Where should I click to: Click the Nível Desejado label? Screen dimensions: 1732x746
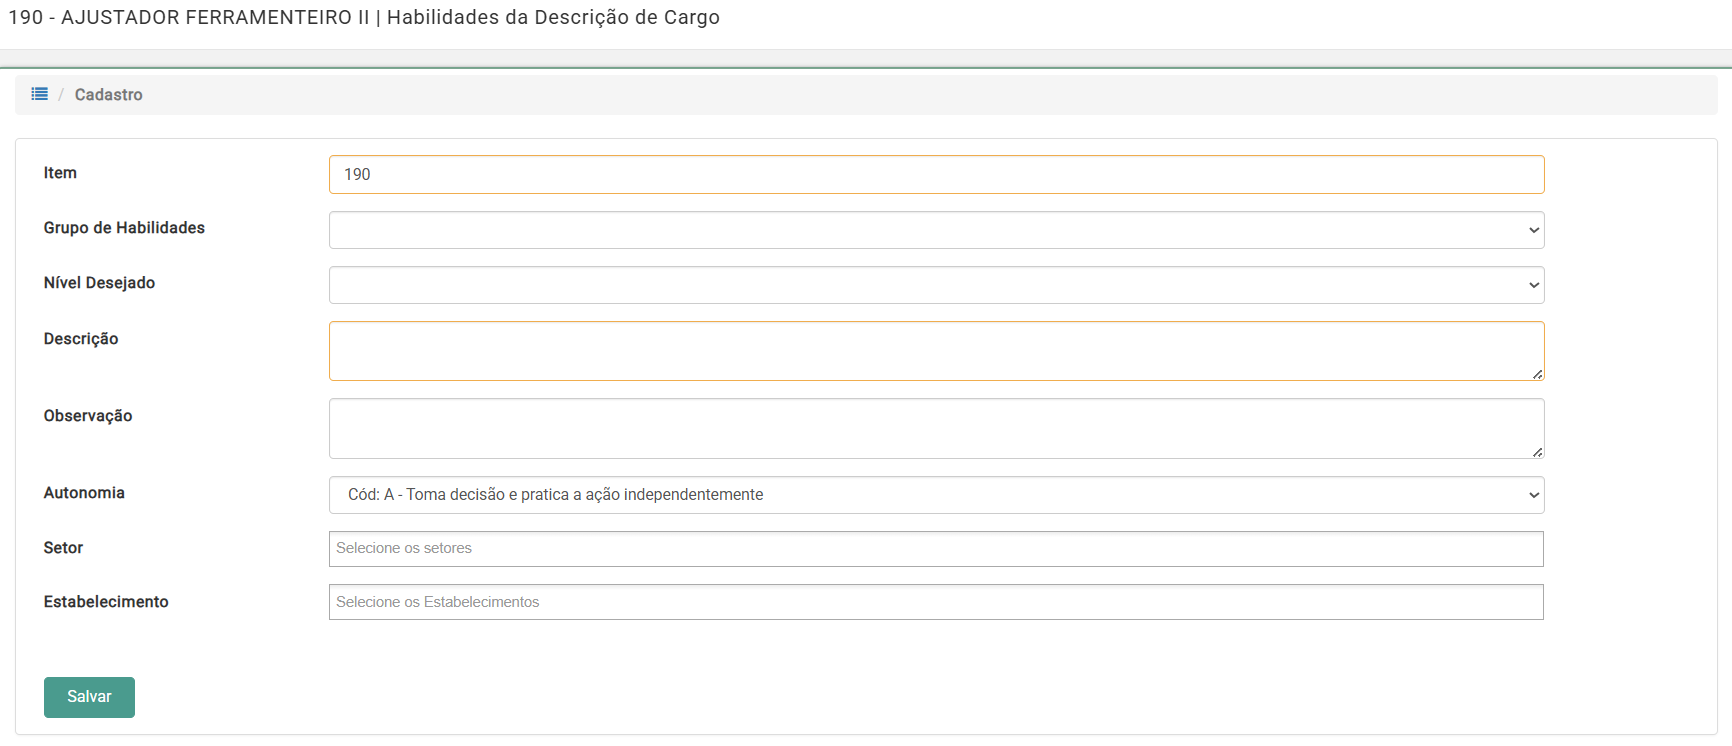pos(99,283)
